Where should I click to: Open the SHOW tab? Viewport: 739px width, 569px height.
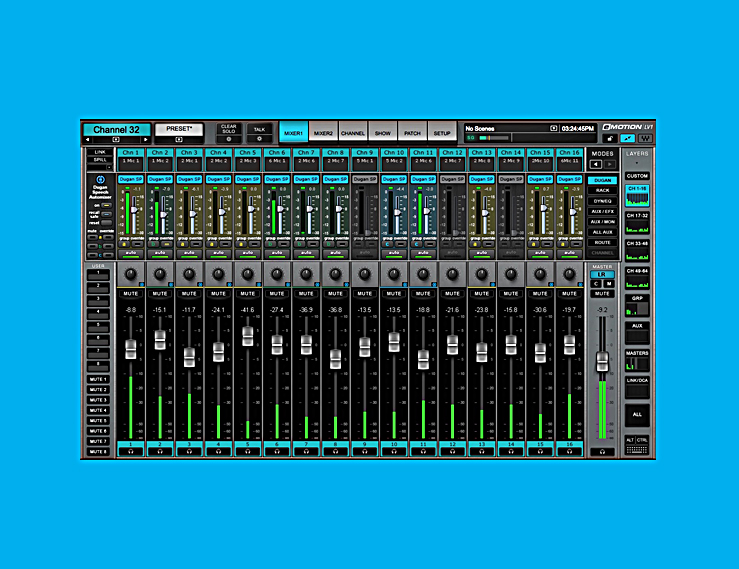point(382,133)
